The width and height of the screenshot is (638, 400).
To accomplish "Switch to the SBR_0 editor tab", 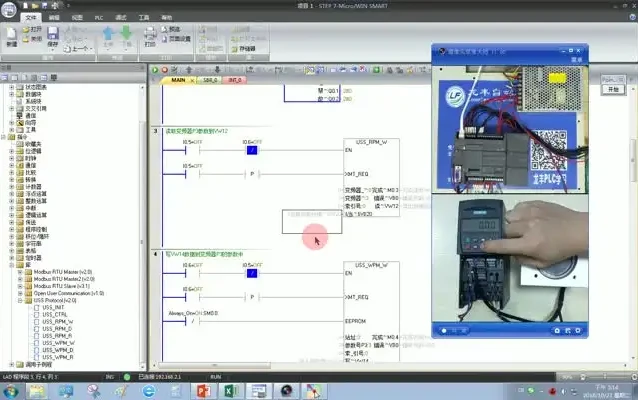I will 209,79.
